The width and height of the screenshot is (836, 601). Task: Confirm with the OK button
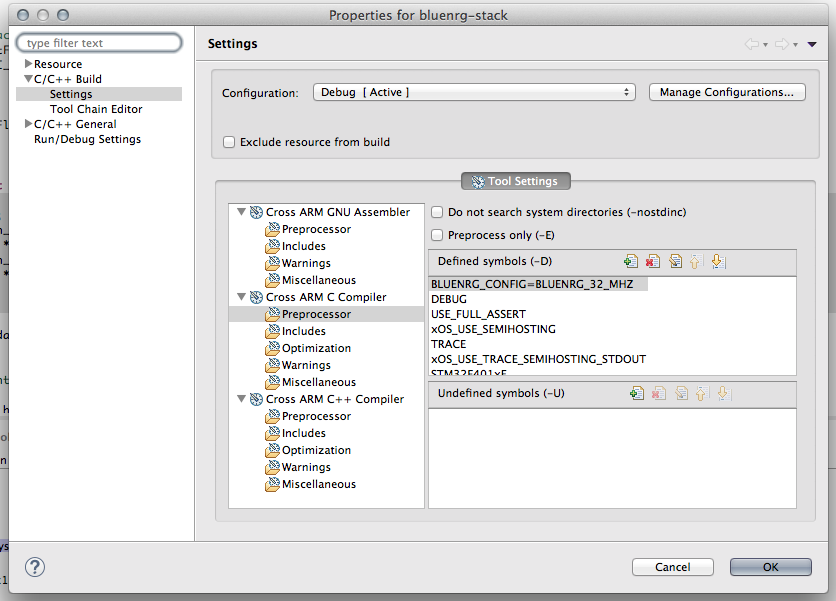pos(770,567)
